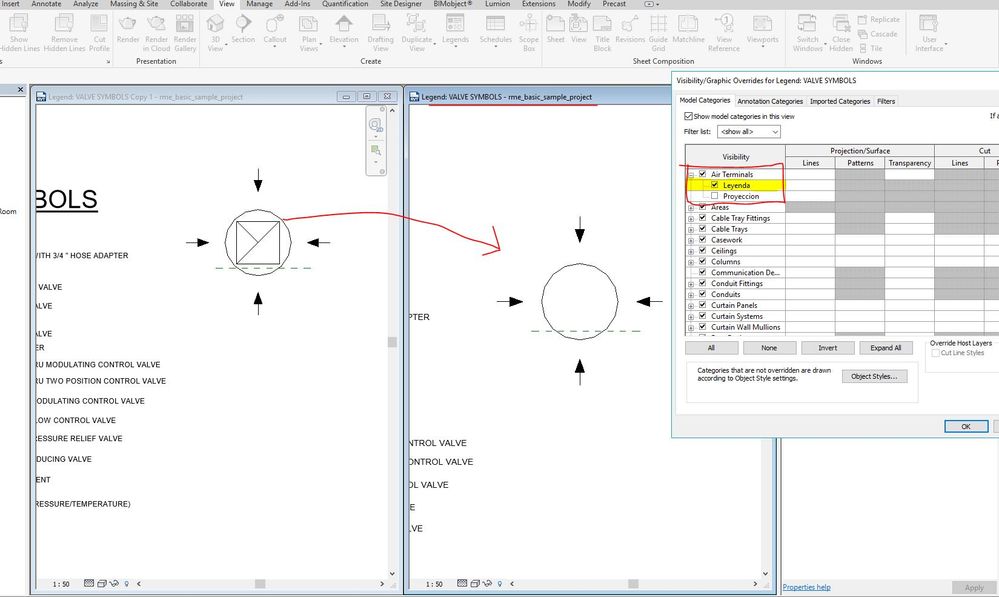Switch to the Manage ribbon tab
Viewport: 999px width, 597px height.
(x=259, y=4)
